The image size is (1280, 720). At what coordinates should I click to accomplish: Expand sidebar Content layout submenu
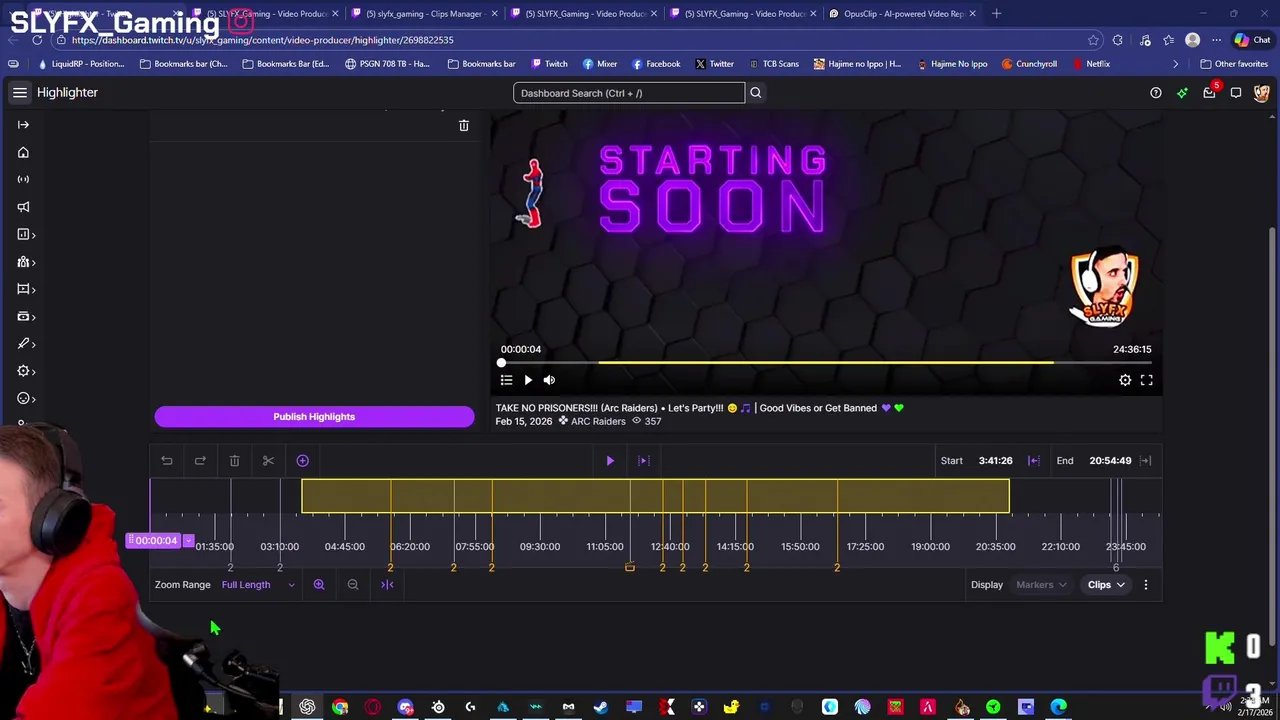26,289
